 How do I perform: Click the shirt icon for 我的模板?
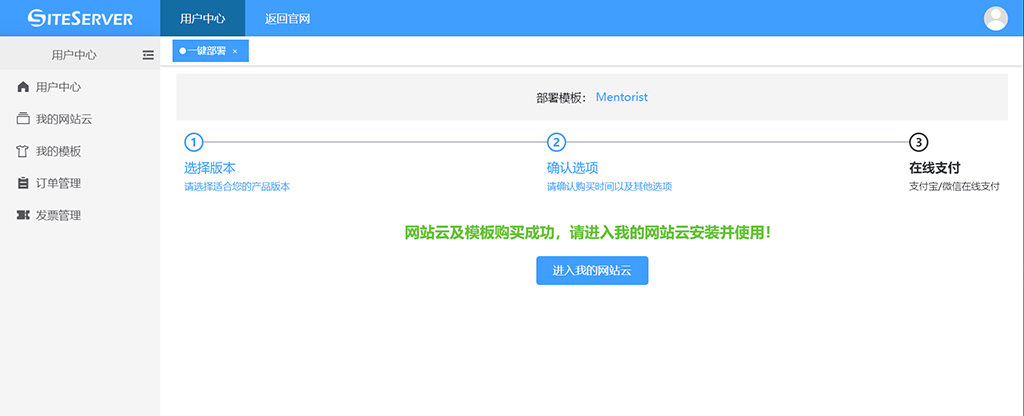[x=24, y=151]
